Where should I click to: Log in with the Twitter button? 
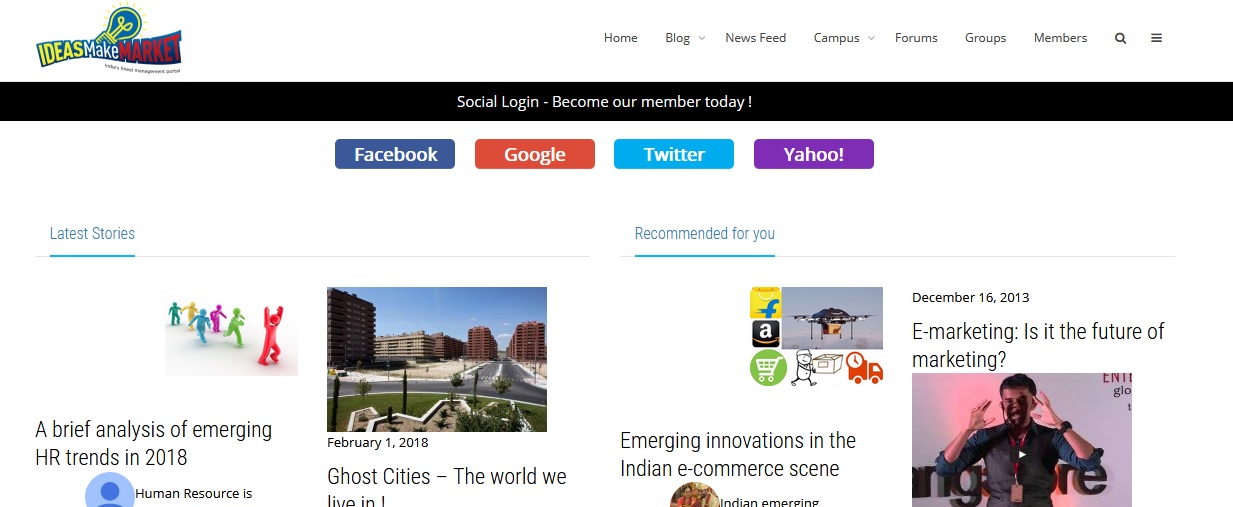tap(674, 154)
